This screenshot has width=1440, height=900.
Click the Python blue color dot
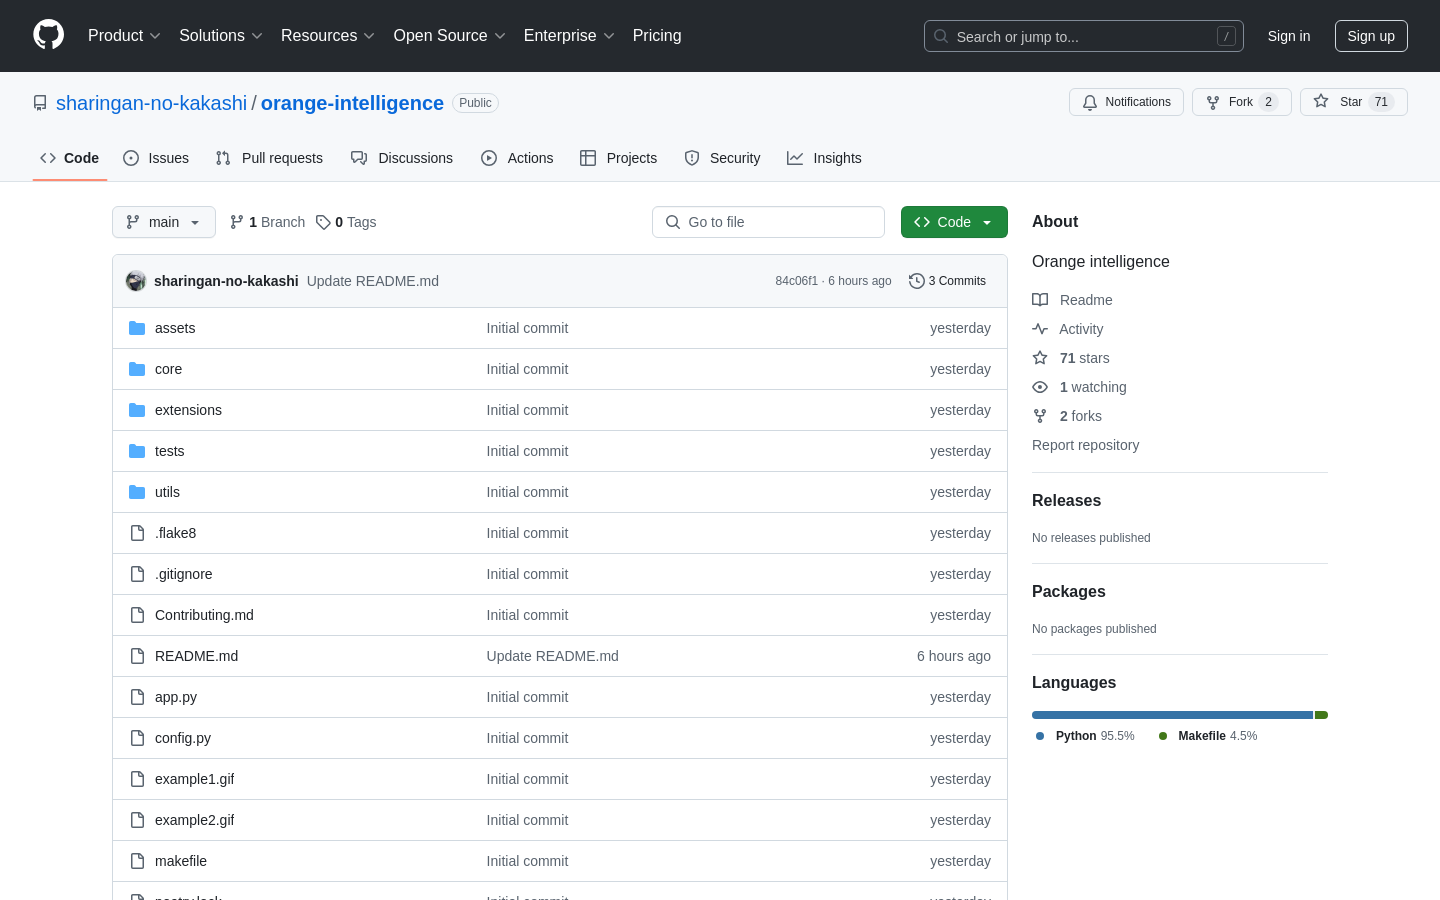click(x=1040, y=736)
